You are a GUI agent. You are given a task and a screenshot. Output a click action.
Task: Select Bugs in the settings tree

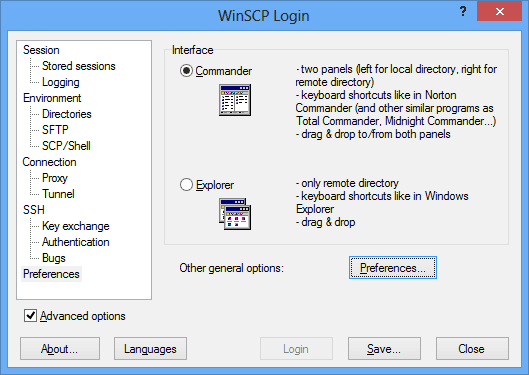point(54,258)
